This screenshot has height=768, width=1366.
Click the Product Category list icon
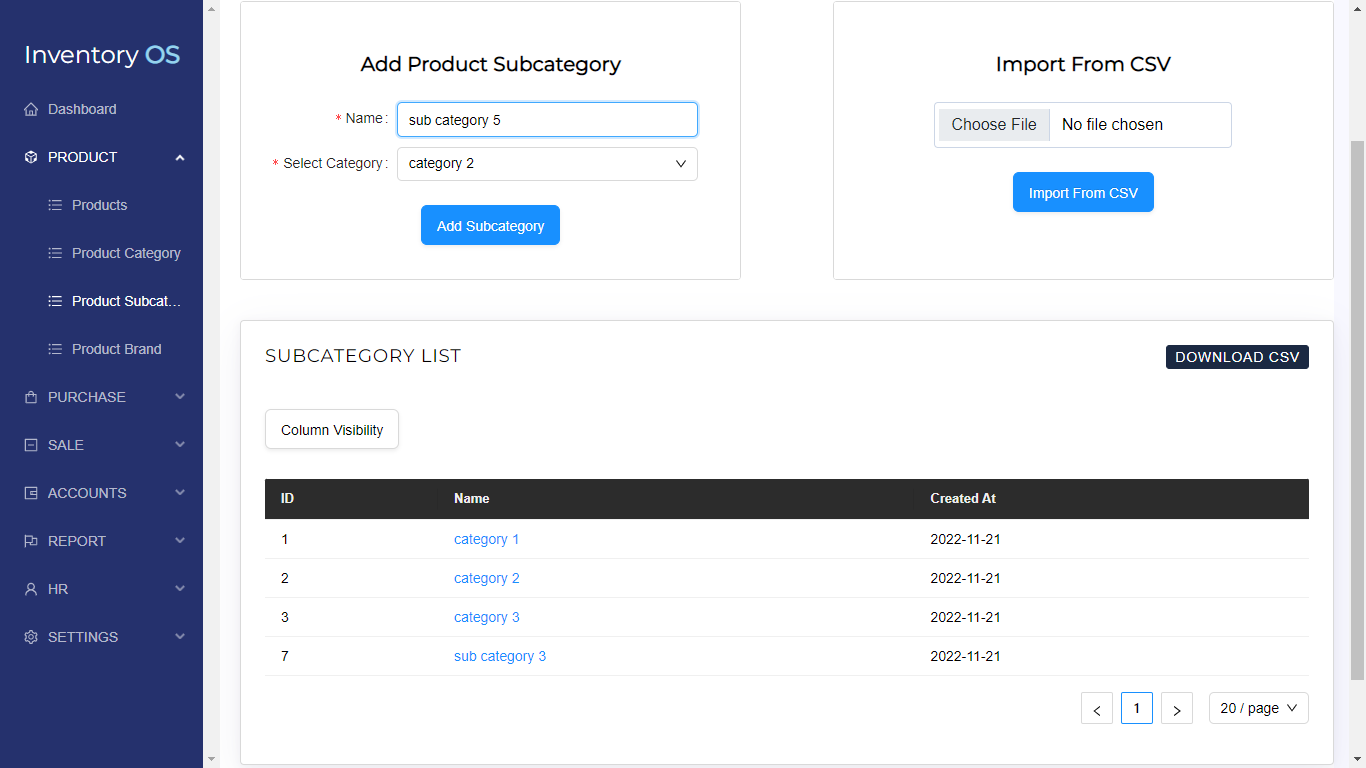pyautogui.click(x=55, y=253)
